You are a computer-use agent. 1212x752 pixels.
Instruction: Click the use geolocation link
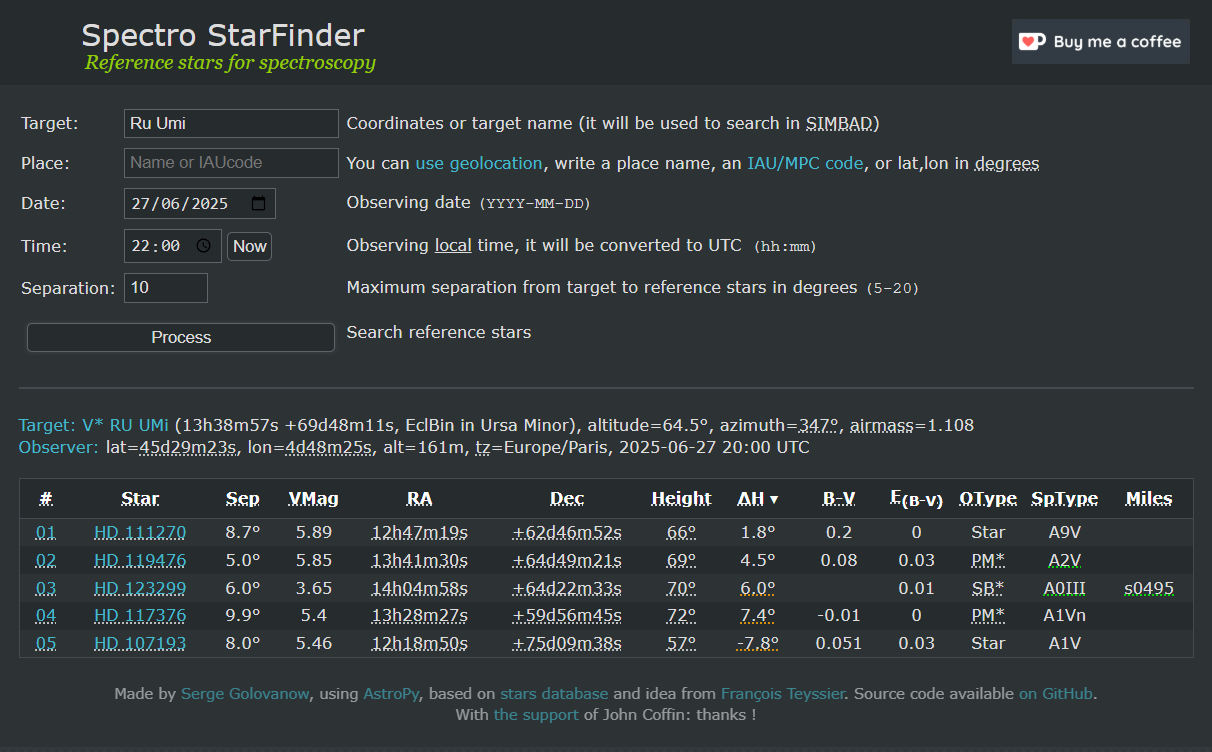click(479, 163)
